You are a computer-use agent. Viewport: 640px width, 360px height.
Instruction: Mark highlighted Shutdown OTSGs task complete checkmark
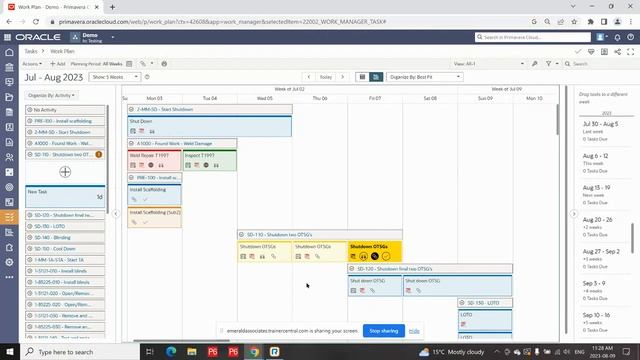point(386,256)
